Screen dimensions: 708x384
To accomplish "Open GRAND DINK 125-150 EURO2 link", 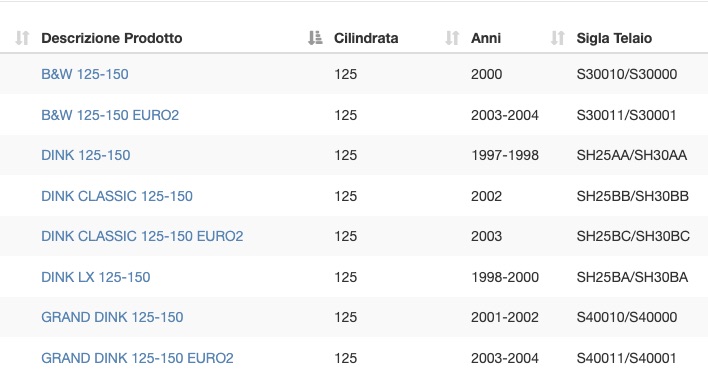I will click(x=137, y=358).
